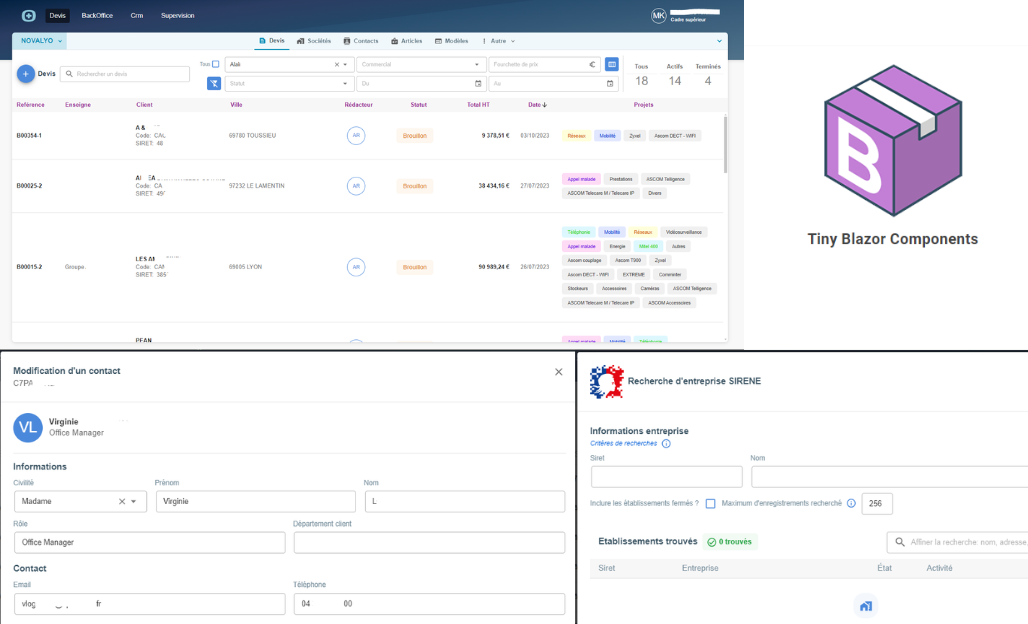
Task: Click the AR redactor avatar for B00015-2
Action: (356, 267)
